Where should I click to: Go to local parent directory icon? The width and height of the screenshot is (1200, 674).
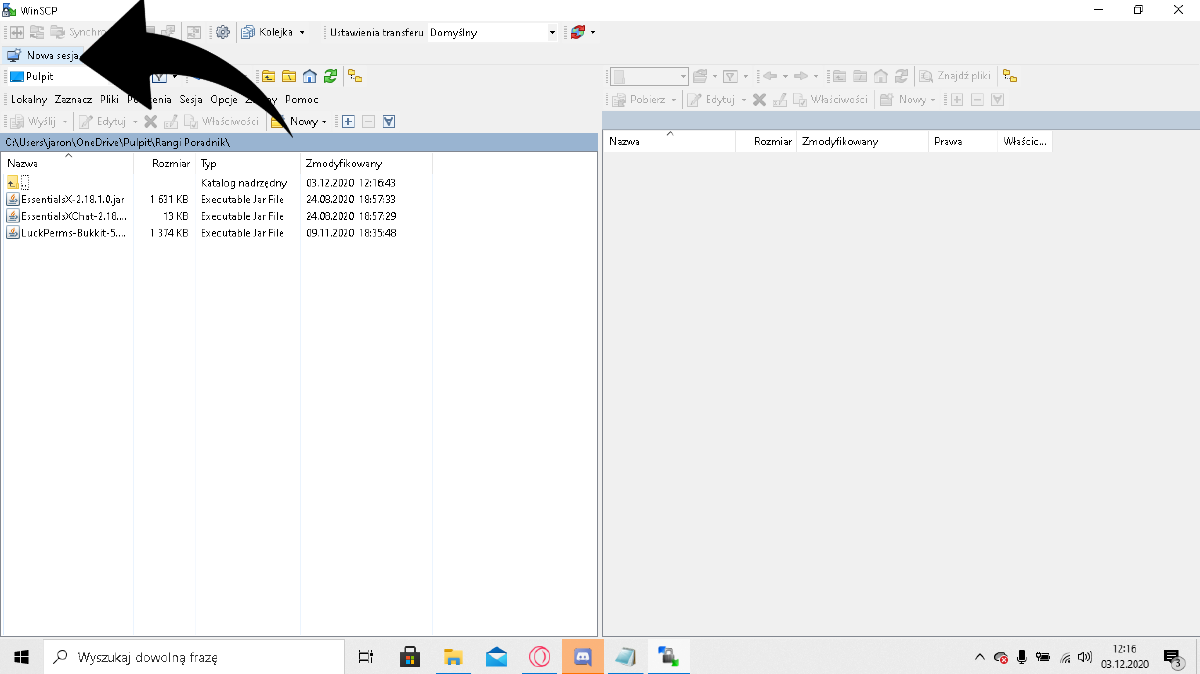click(x=268, y=76)
